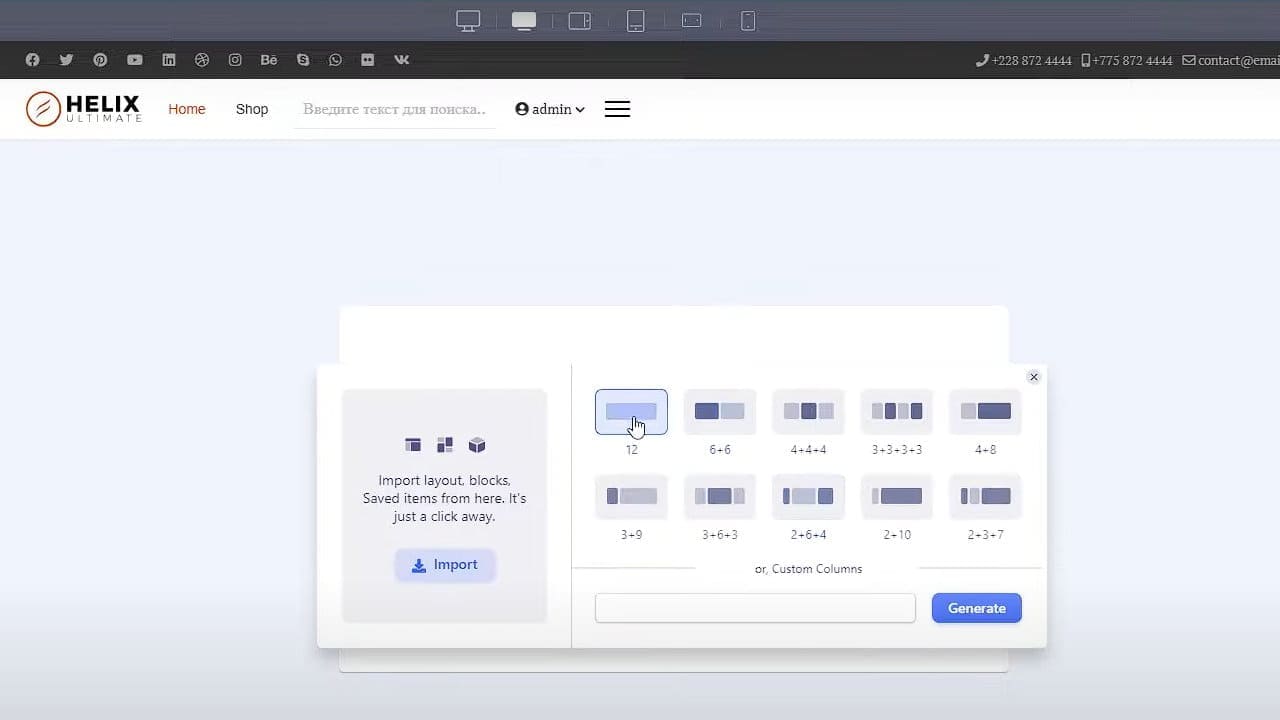Click the Generate button
Screen dimensions: 1280x720
pyautogui.click(x=977, y=608)
